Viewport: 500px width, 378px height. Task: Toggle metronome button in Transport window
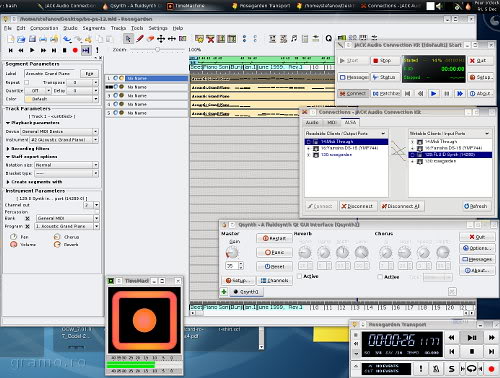(x=435, y=369)
